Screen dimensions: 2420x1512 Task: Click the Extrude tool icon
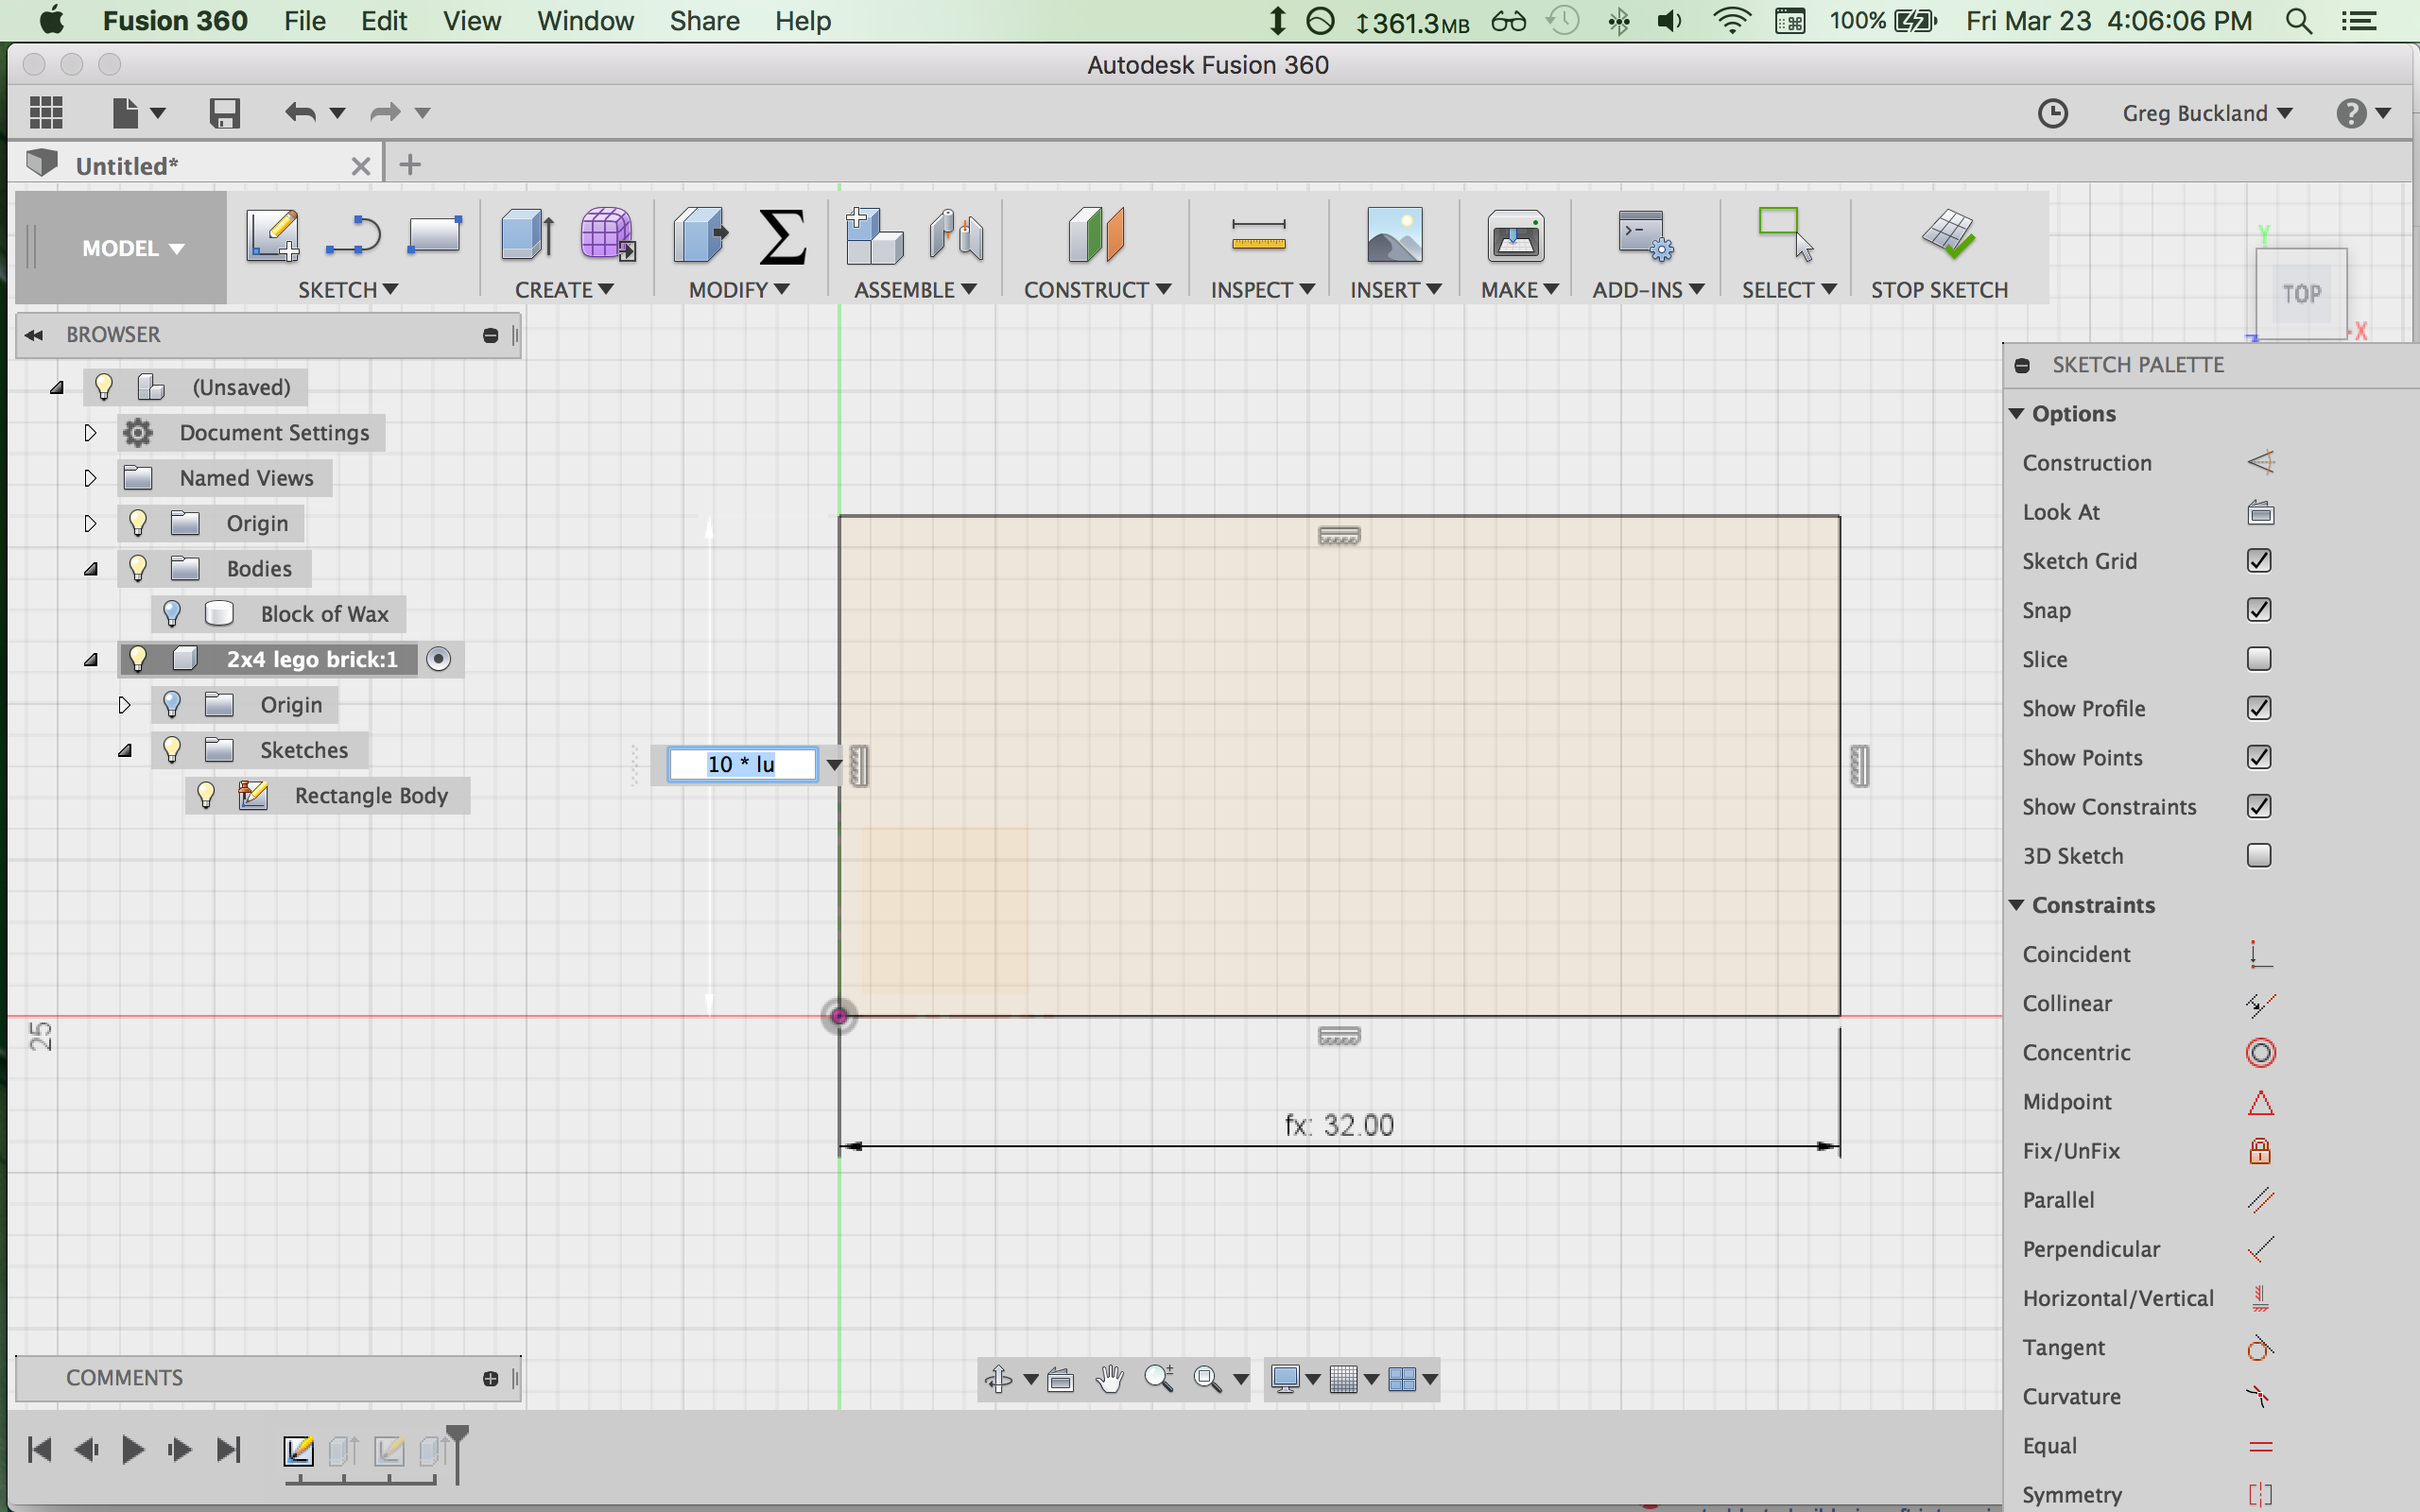click(x=527, y=236)
